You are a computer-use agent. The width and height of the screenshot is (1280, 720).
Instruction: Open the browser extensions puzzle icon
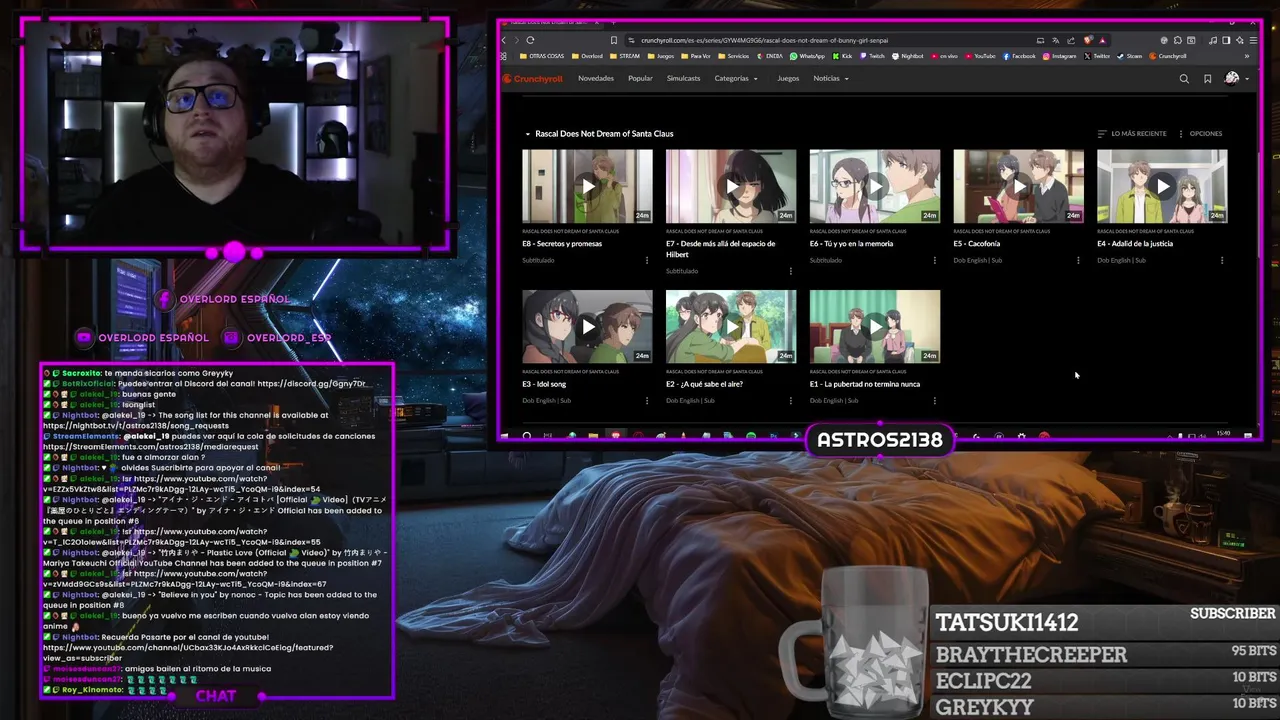coord(1178,40)
